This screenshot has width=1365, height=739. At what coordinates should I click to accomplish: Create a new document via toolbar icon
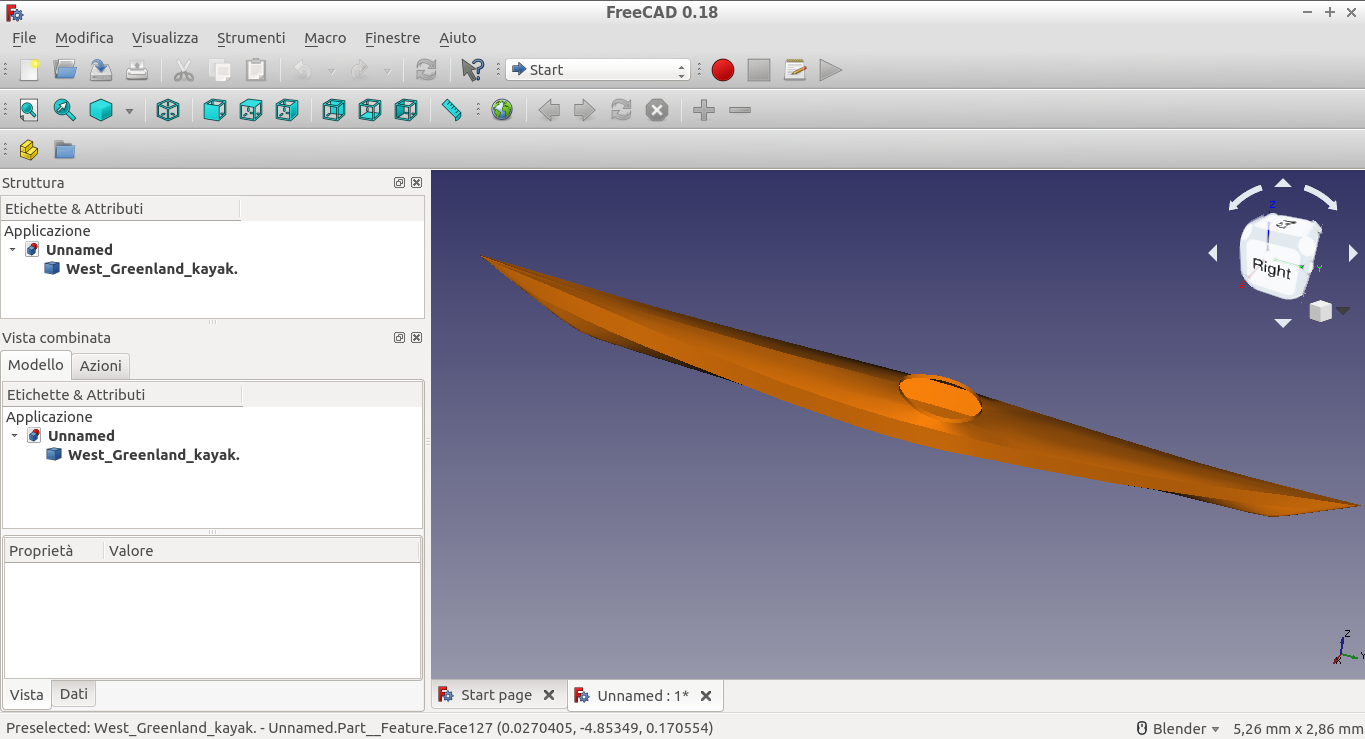(29, 70)
